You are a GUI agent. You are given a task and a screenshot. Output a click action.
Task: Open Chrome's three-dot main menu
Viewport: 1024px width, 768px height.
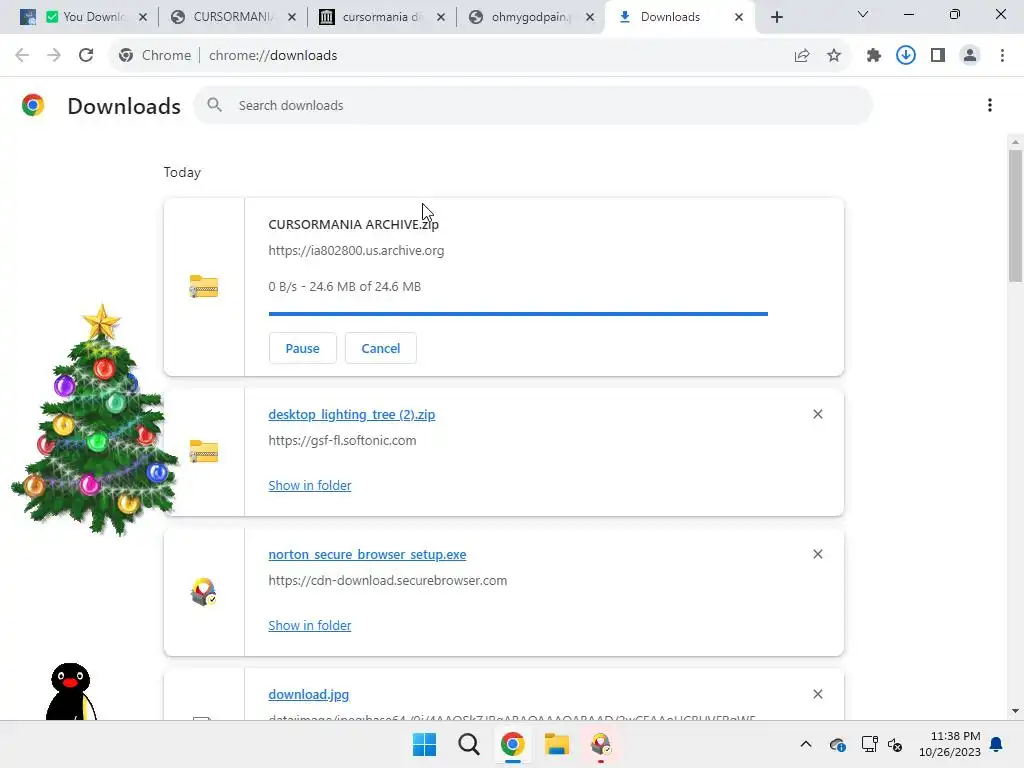pos(1002,56)
